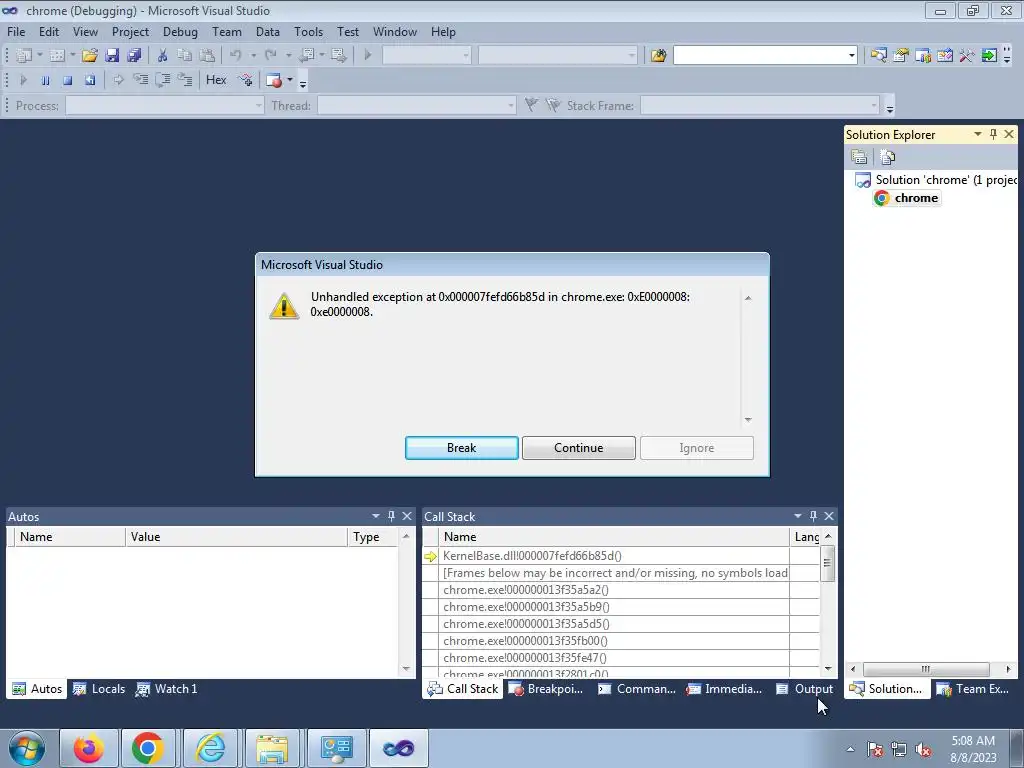Select Solution 'chrome' node in Solution Explorer

(937, 180)
